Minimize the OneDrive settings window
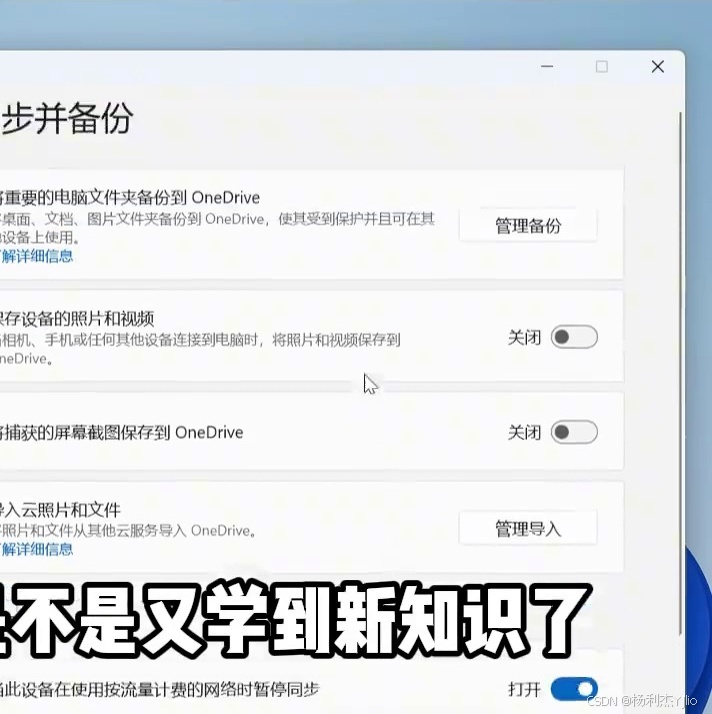Viewport: 712px width, 714px height. [547, 67]
